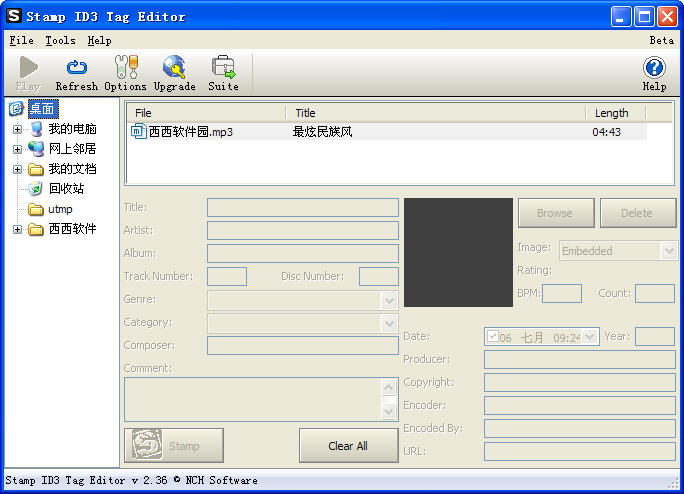The height and width of the screenshot is (494, 684).
Task: Click the 西西软件 folder icon
Action: click(x=36, y=229)
